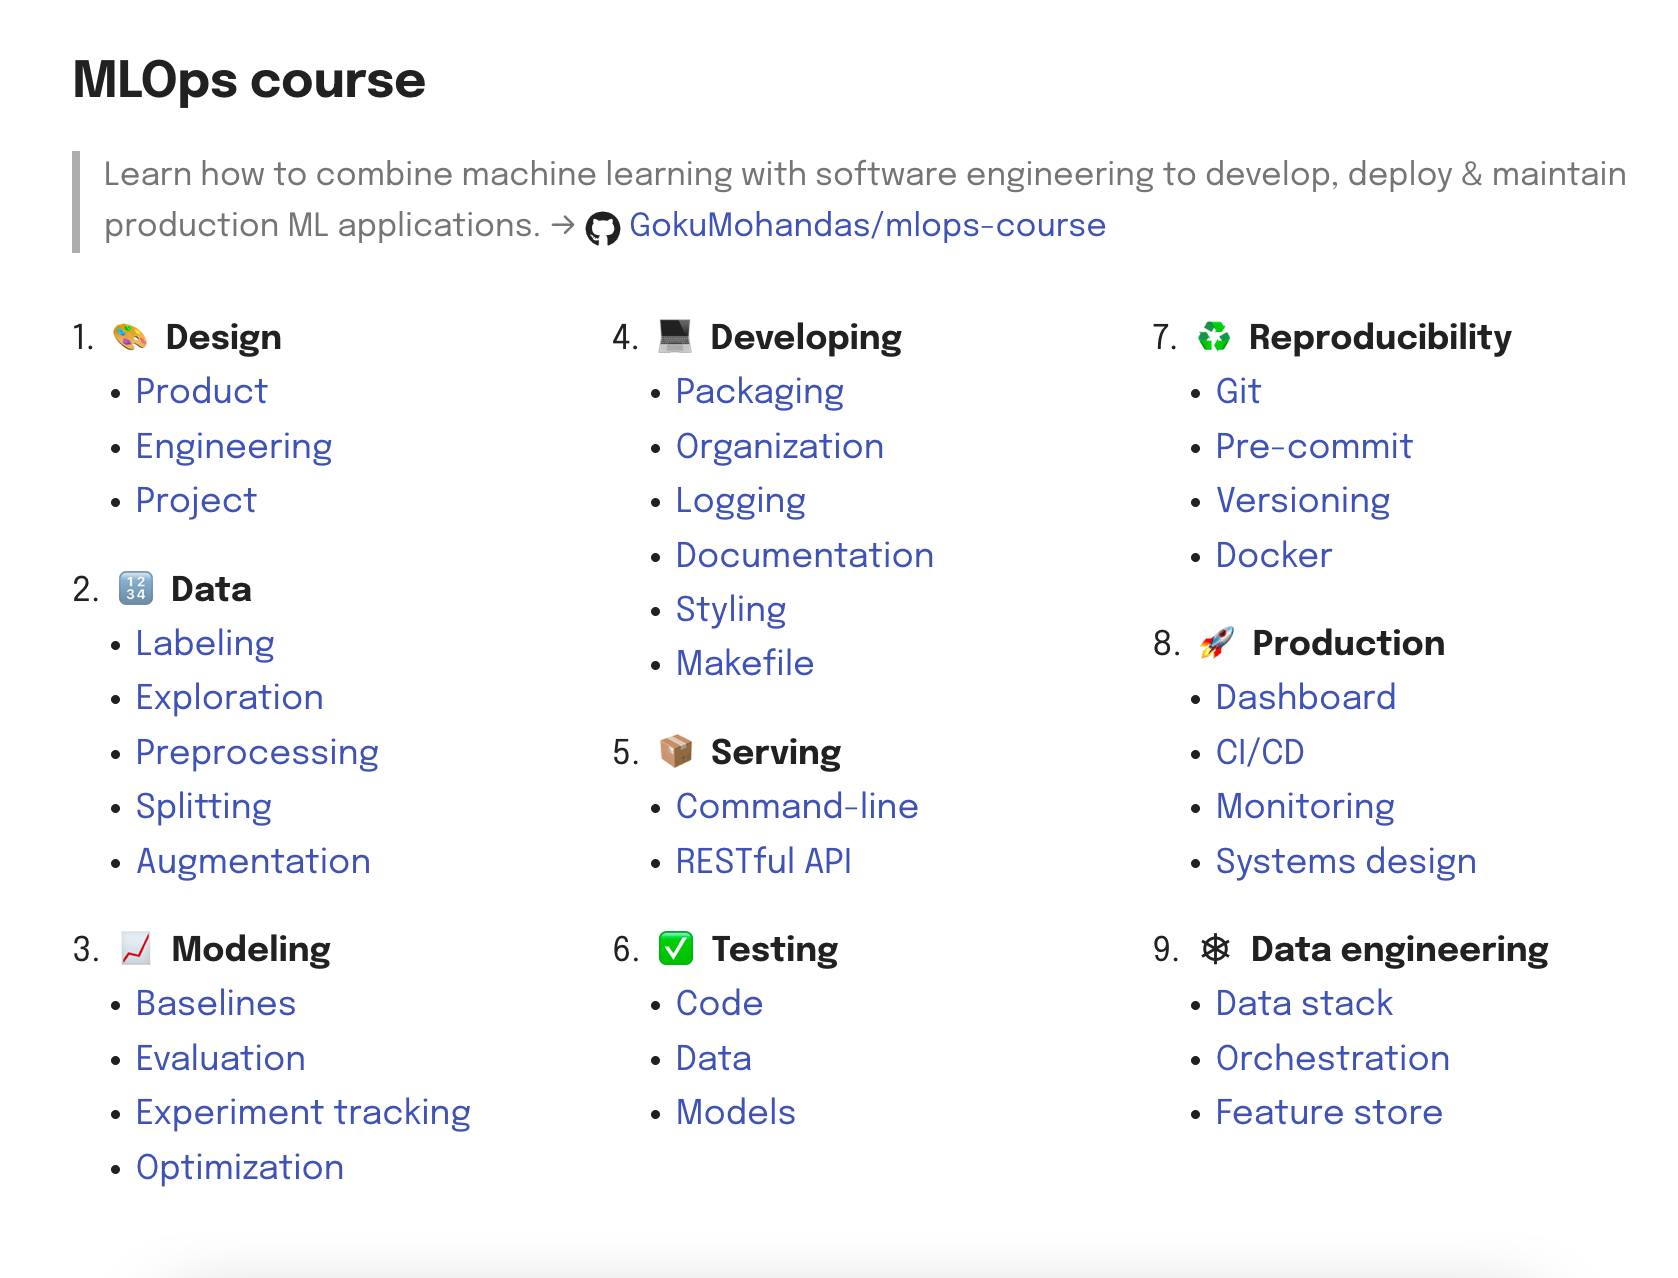The image size is (1678, 1278).
Task: Click the rocket icon beside Production
Action: pos(1216,642)
